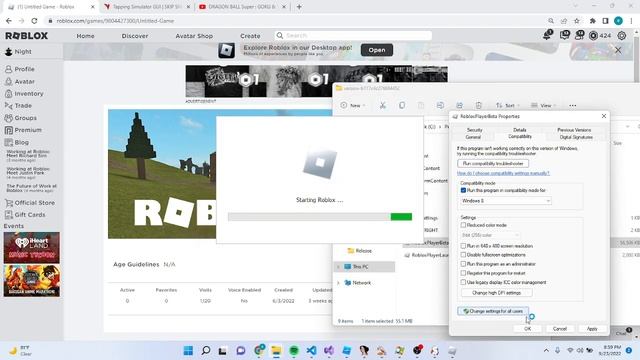Open the Robux balance showing 424

[x=600, y=36]
